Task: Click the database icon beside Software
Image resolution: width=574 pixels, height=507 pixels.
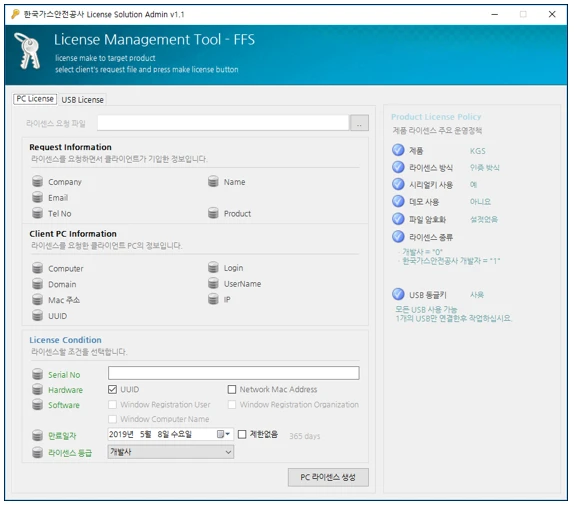Action: tap(38, 405)
